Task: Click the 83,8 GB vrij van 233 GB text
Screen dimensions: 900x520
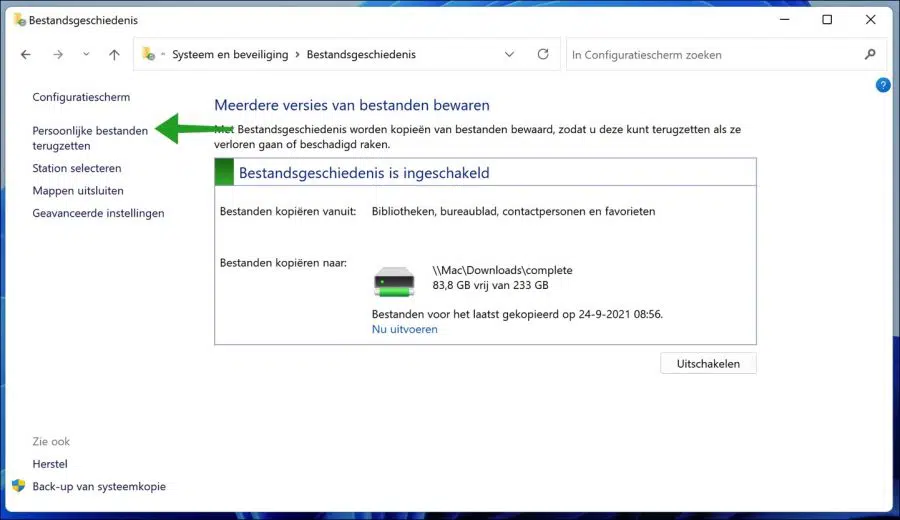Action: (x=490, y=285)
